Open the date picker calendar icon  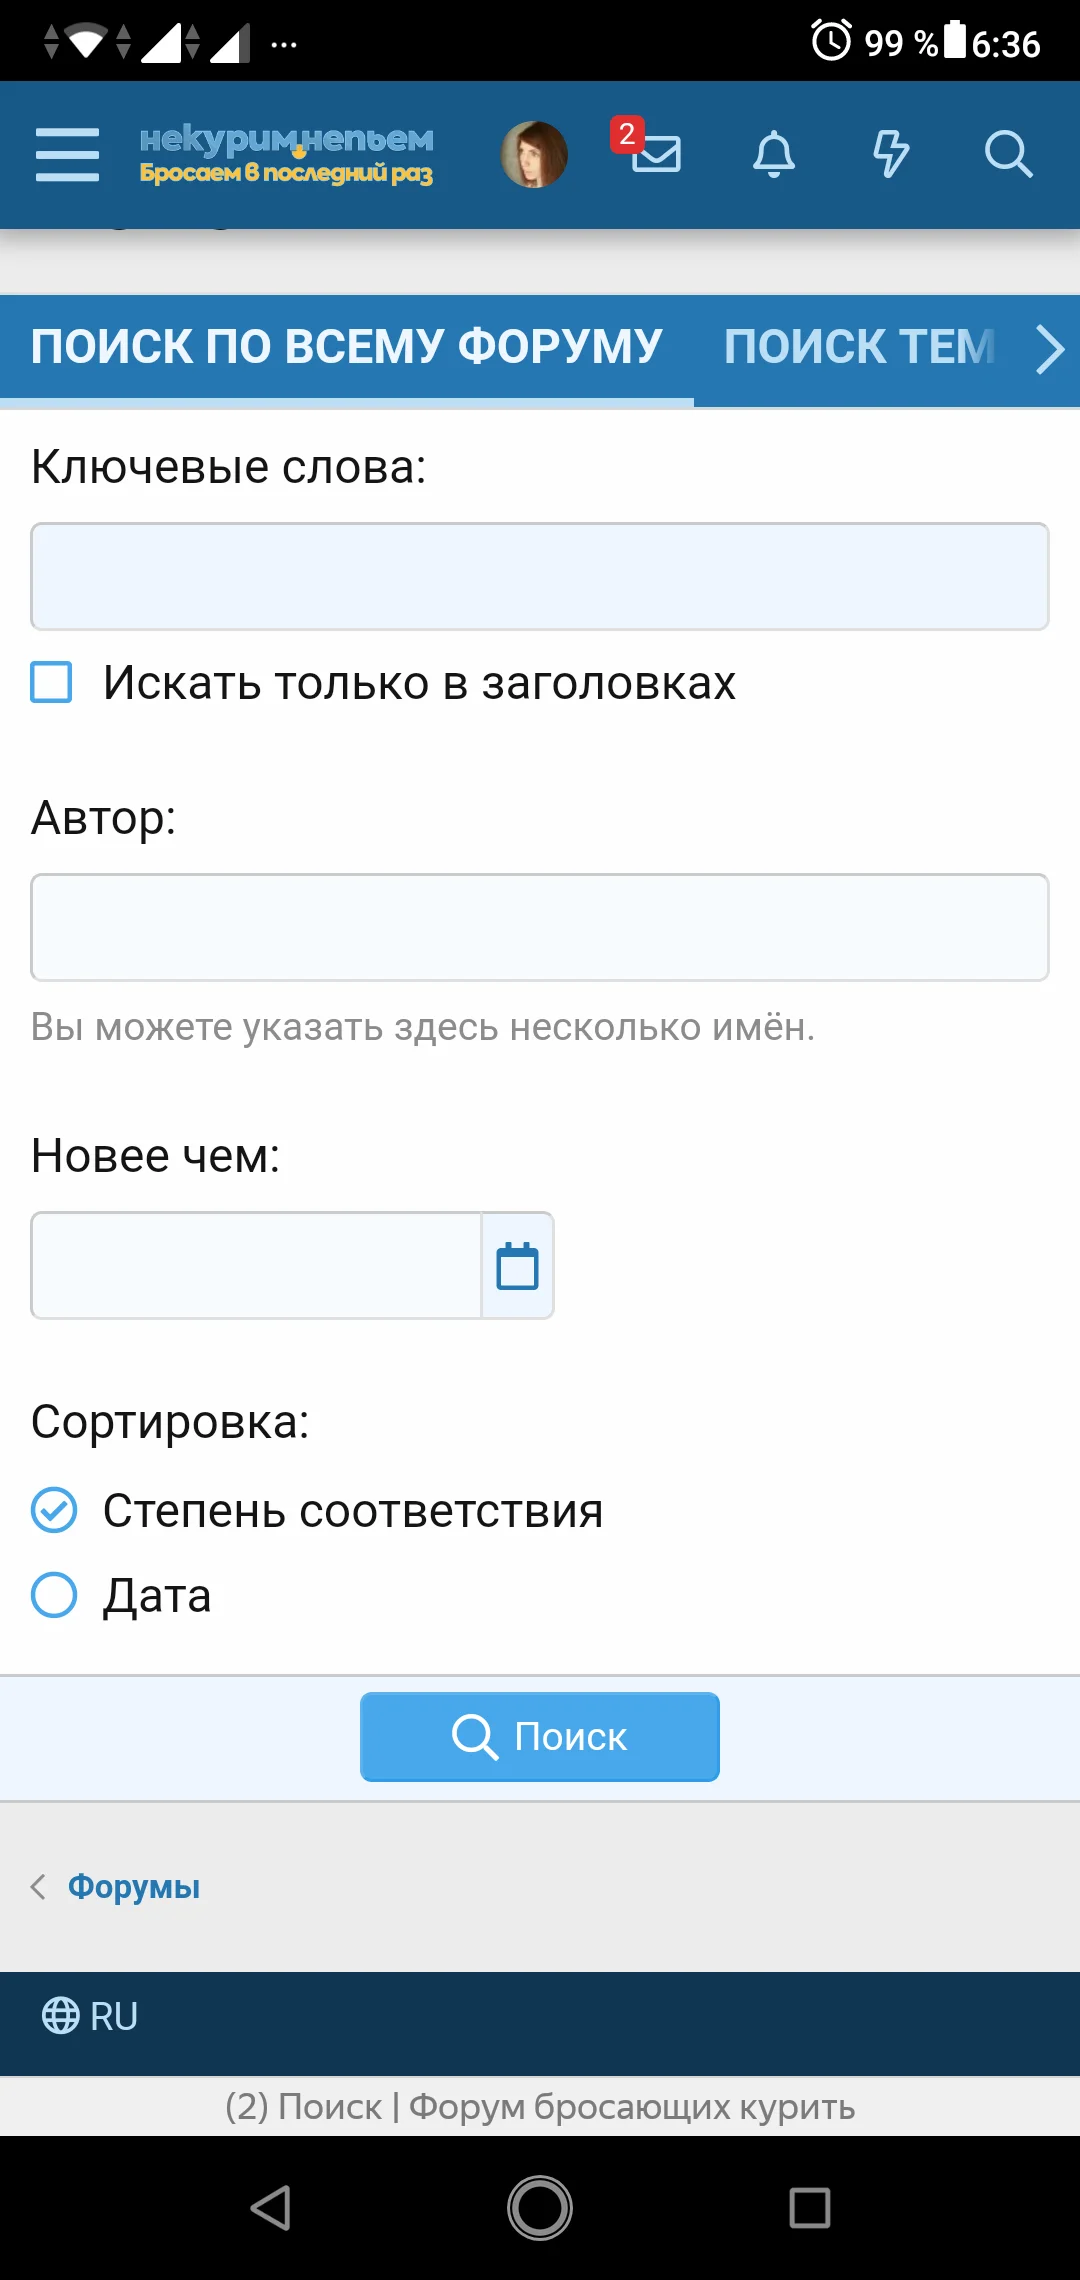pyautogui.click(x=517, y=1266)
